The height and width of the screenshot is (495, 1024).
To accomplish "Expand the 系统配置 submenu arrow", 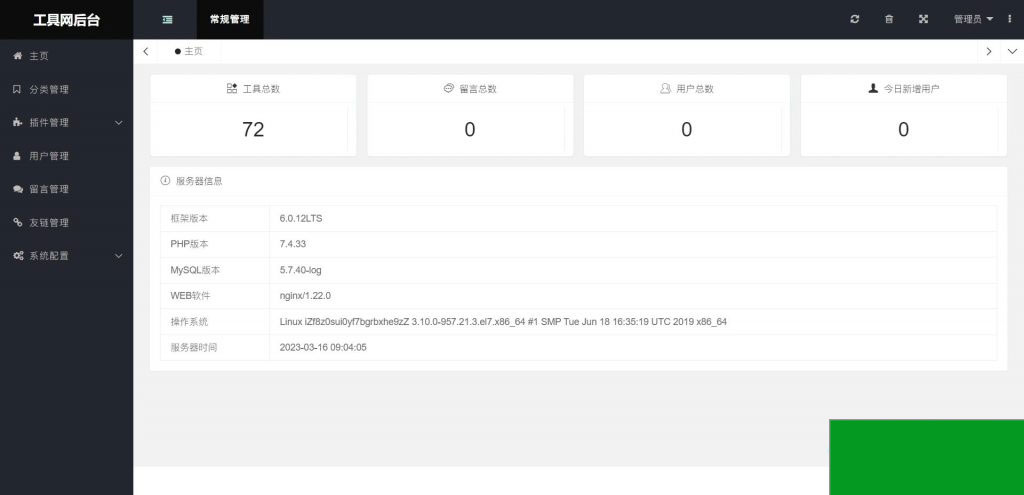I will 119,256.
